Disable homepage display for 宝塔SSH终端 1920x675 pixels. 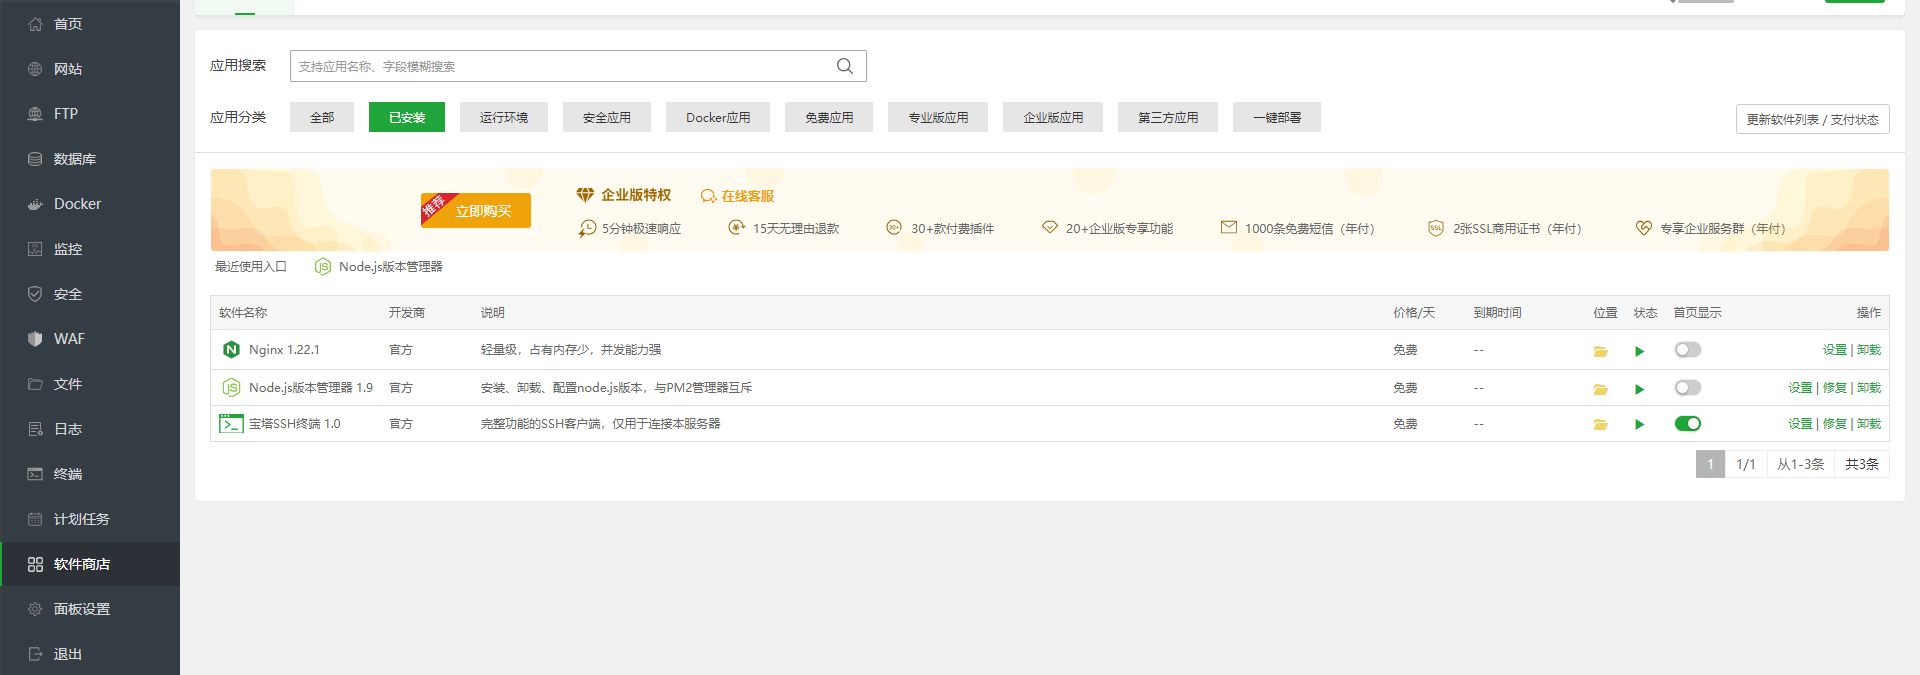1688,424
